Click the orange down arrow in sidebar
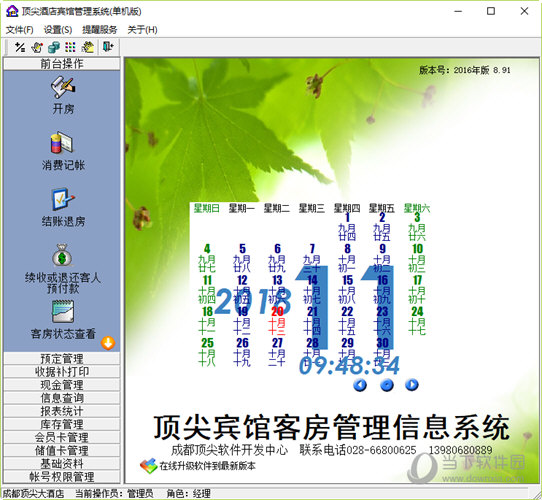The image size is (542, 500). pyautogui.click(x=108, y=343)
